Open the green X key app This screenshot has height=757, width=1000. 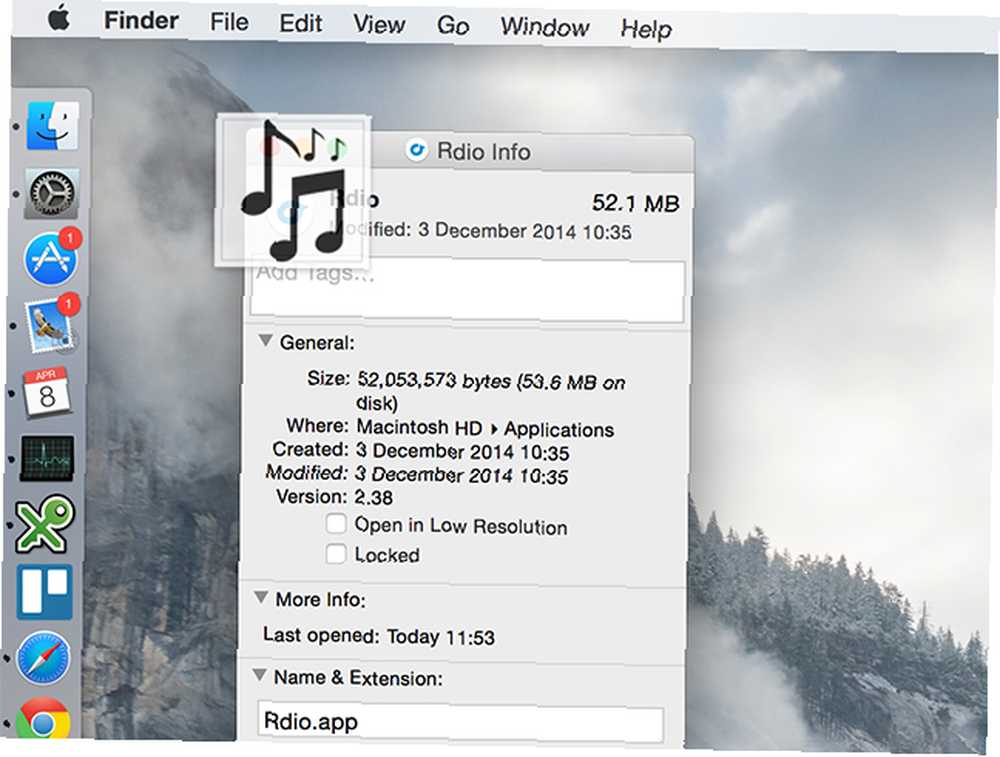[45, 524]
